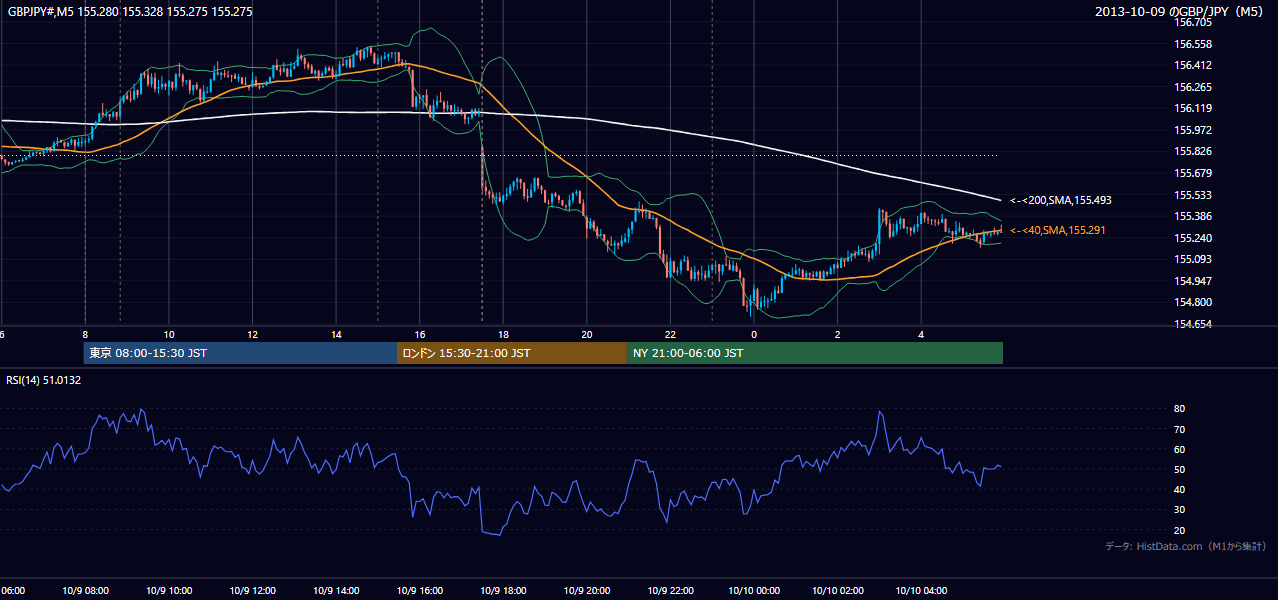Image resolution: width=1278 pixels, height=600 pixels.
Task: Click price axis label 154.800
Action: pos(1193,302)
